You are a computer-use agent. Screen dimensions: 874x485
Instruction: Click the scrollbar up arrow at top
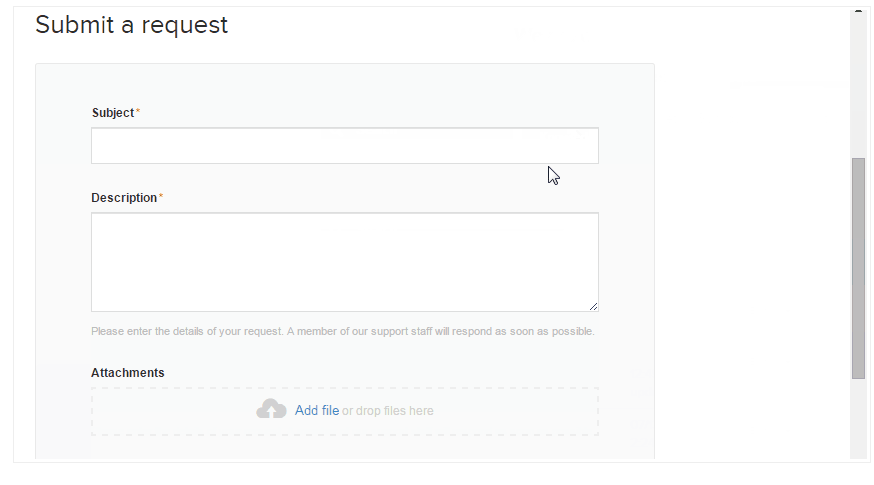pos(858,11)
